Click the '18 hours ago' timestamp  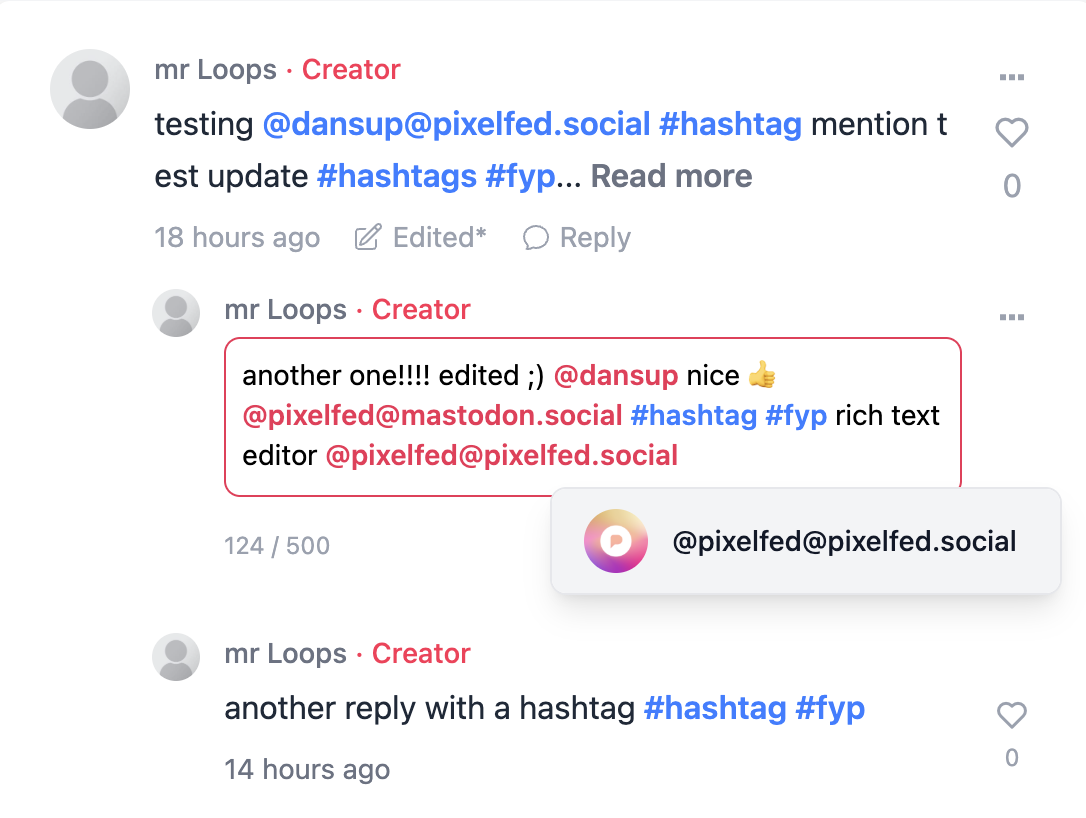(237, 238)
